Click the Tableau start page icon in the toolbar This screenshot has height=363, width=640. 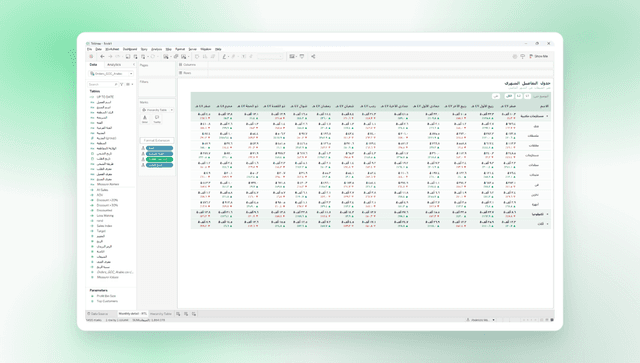[x=91, y=56]
